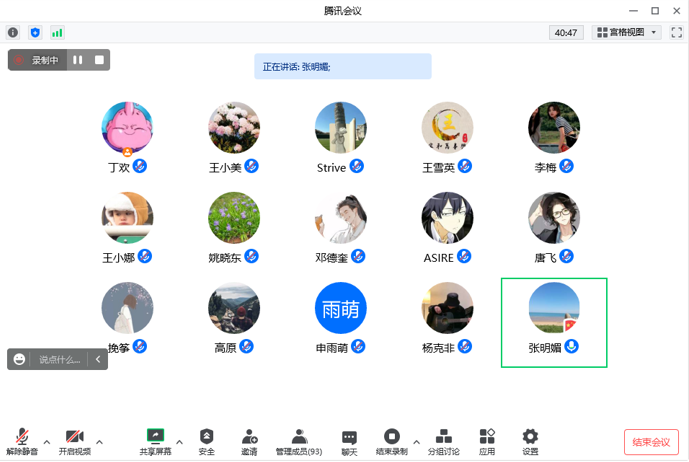Expand audio options arrow beside 解除静音

click(46, 441)
